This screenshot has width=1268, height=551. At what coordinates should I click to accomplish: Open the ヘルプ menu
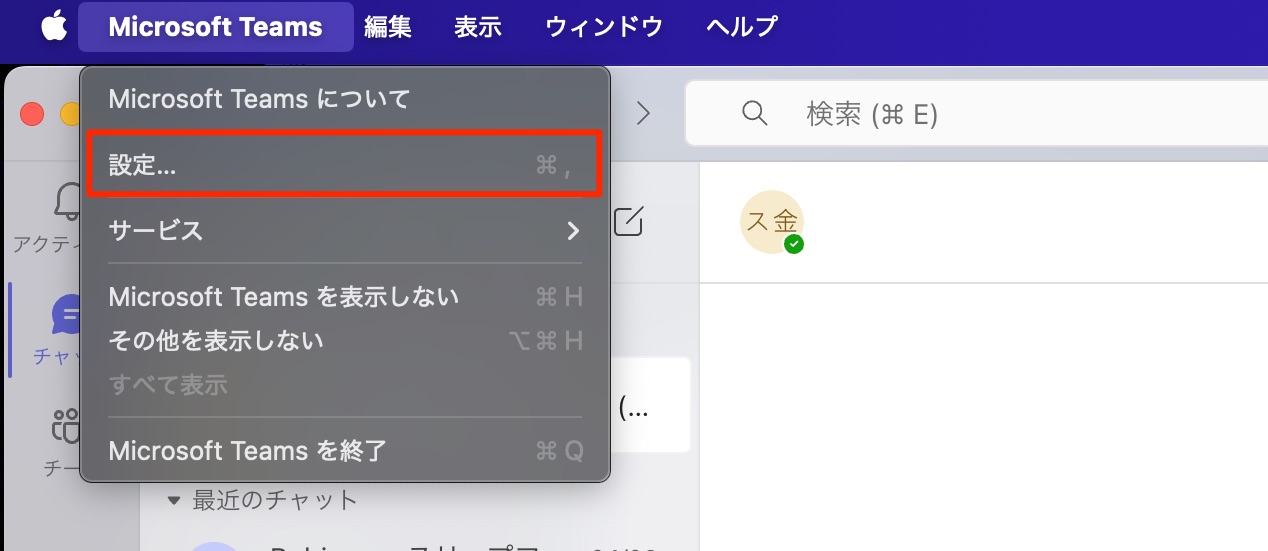click(741, 27)
